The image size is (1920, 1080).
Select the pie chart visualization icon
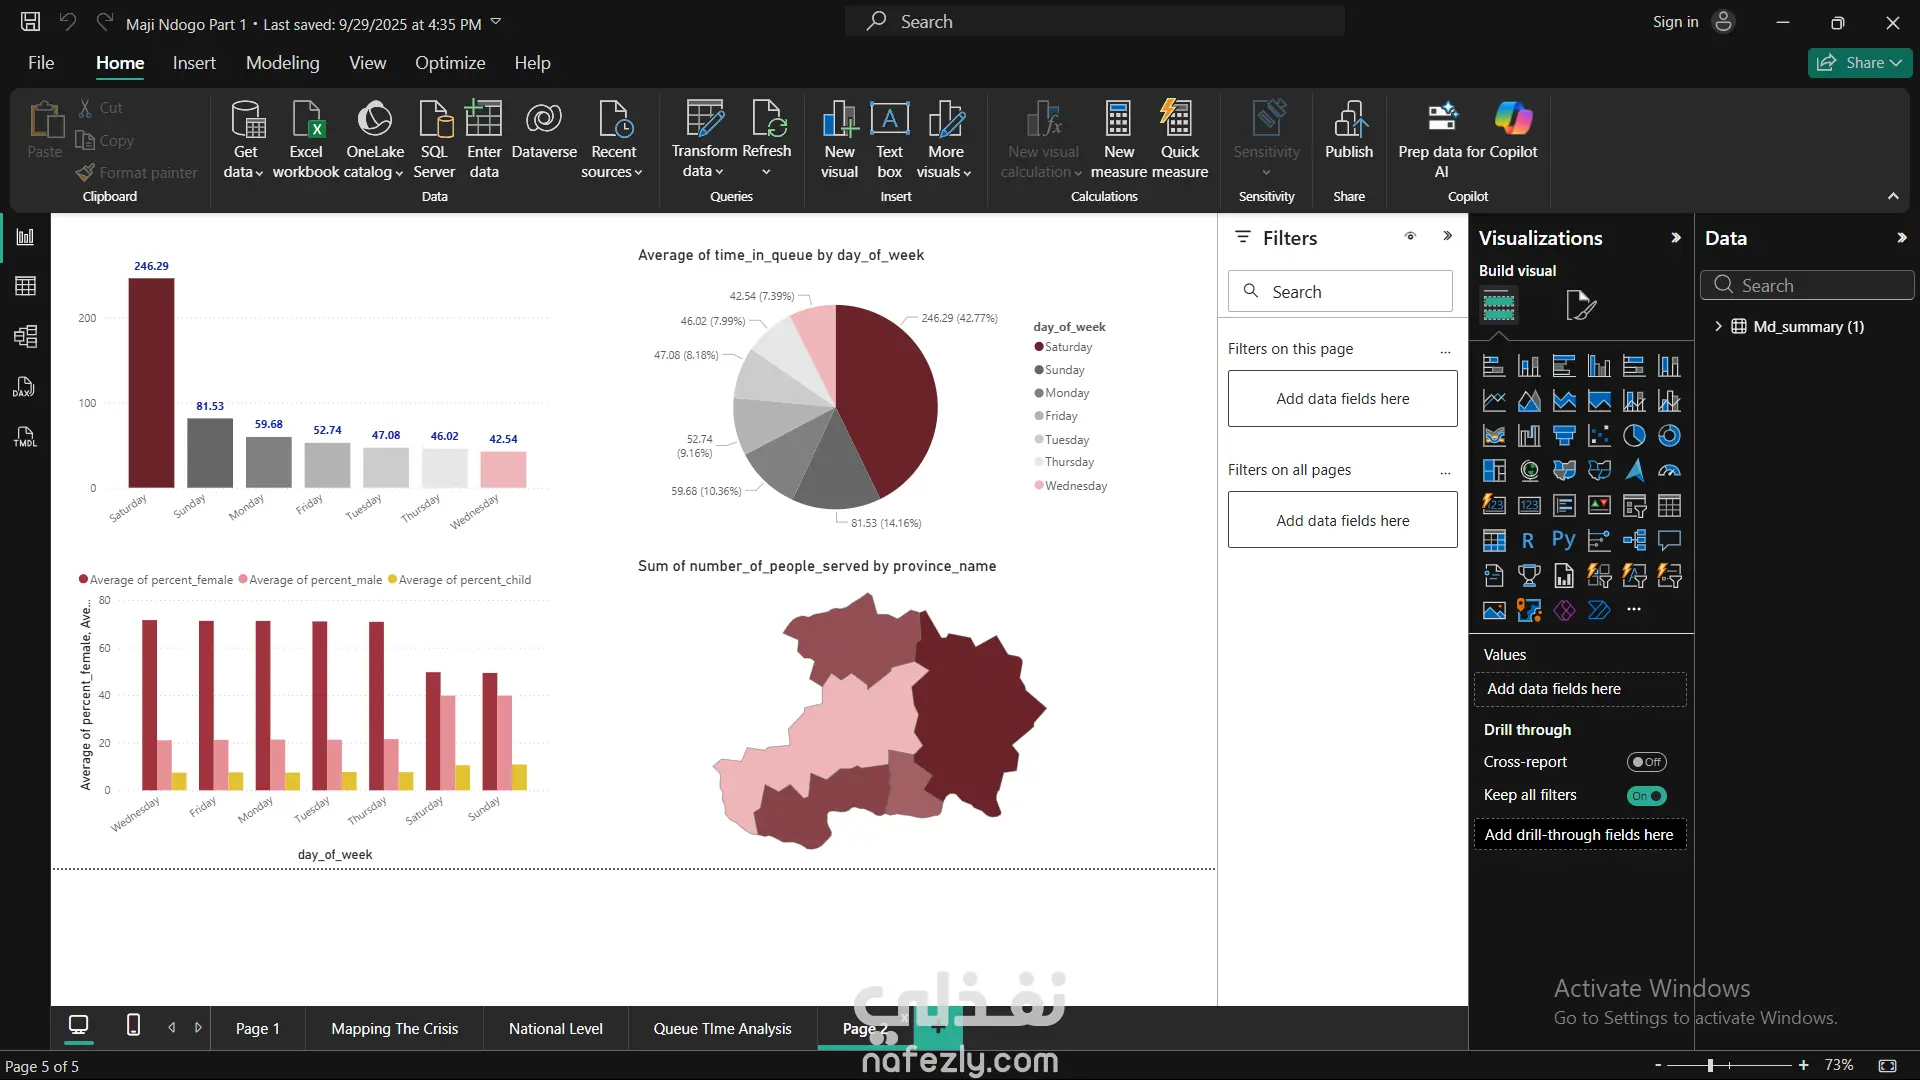[1633, 436]
